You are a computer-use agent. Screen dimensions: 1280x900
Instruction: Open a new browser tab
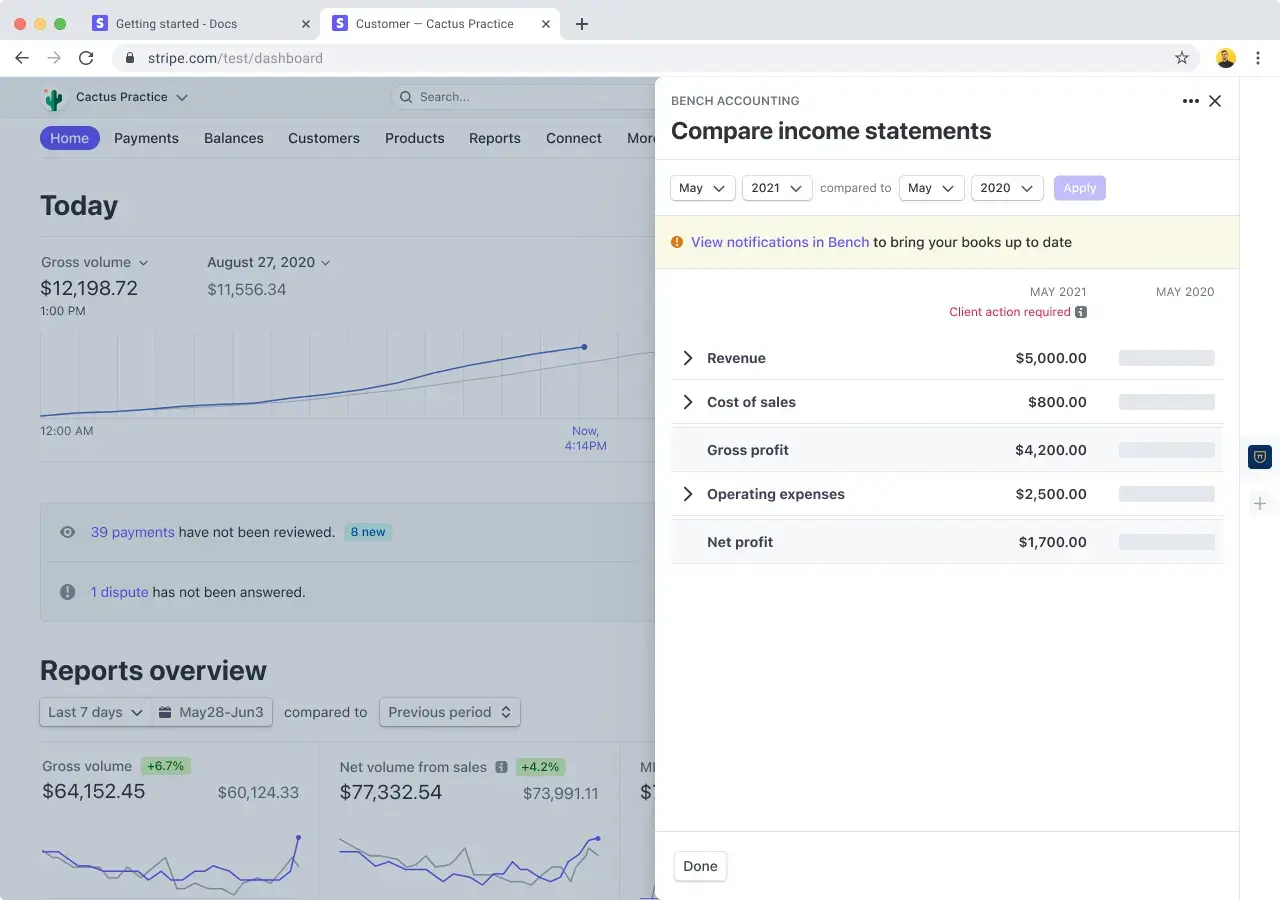[582, 24]
